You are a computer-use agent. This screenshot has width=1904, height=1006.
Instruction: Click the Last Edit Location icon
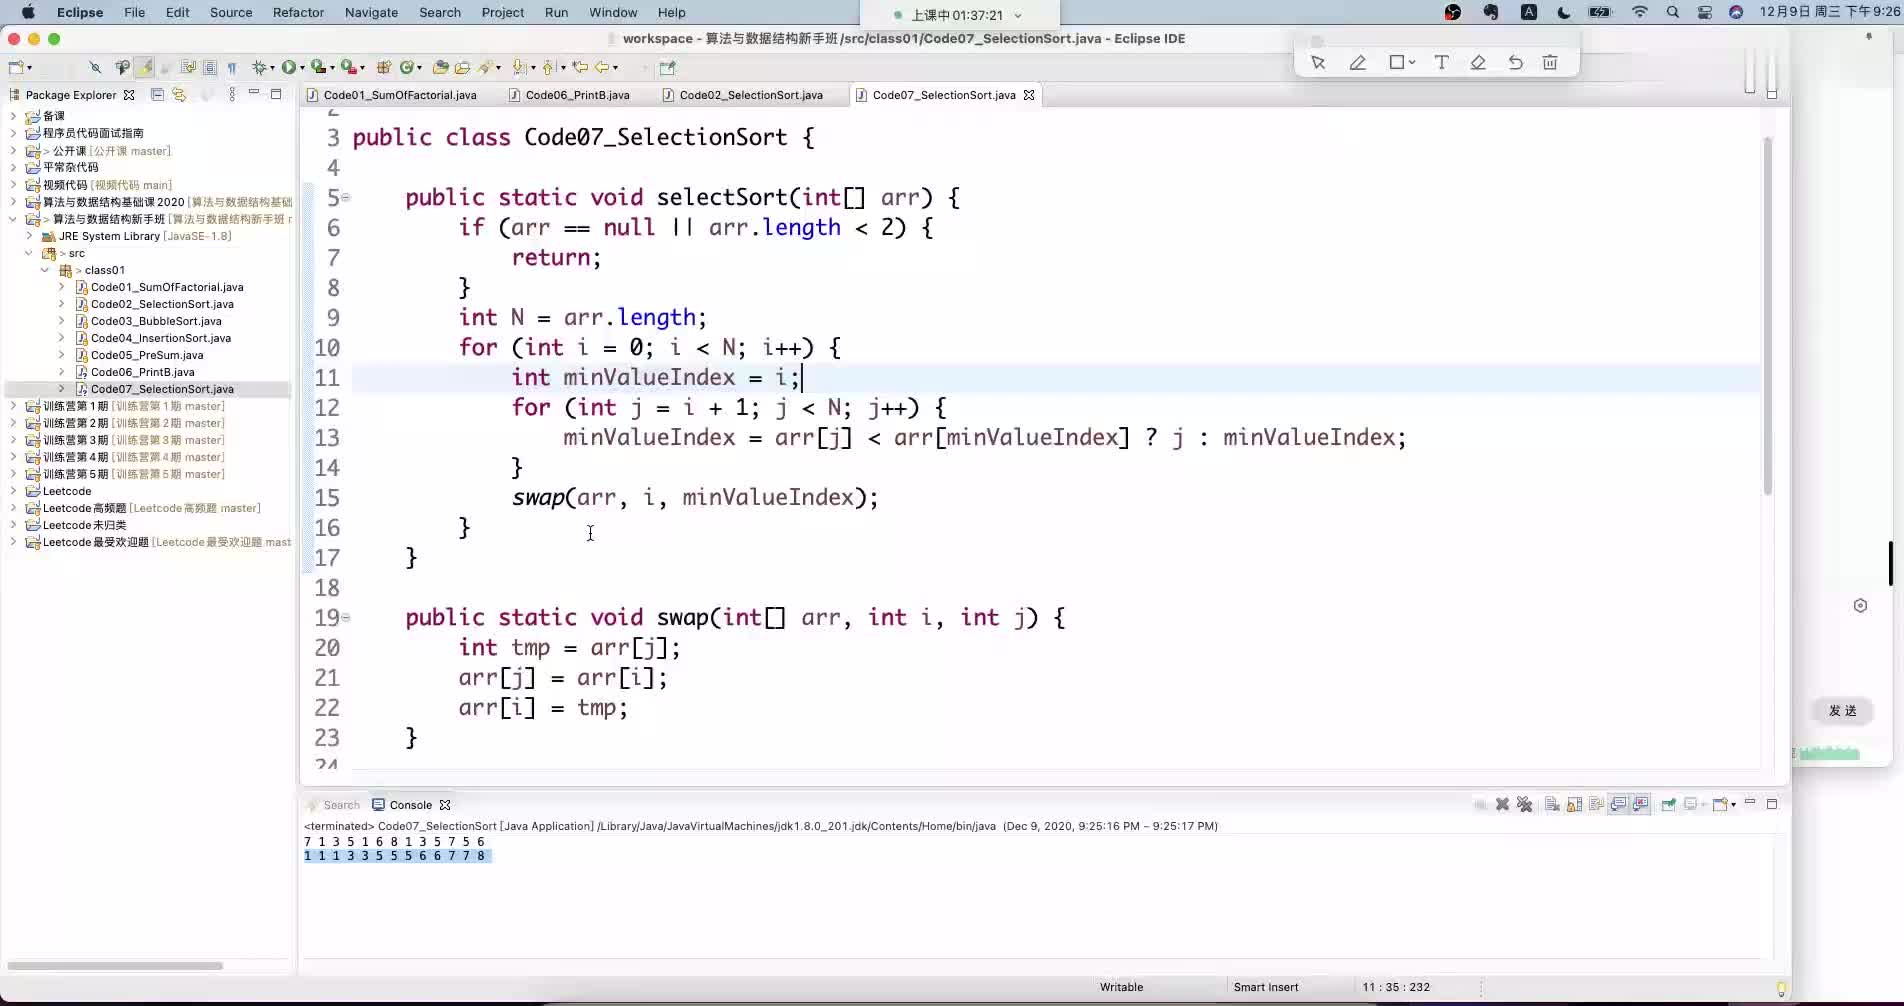pos(580,67)
